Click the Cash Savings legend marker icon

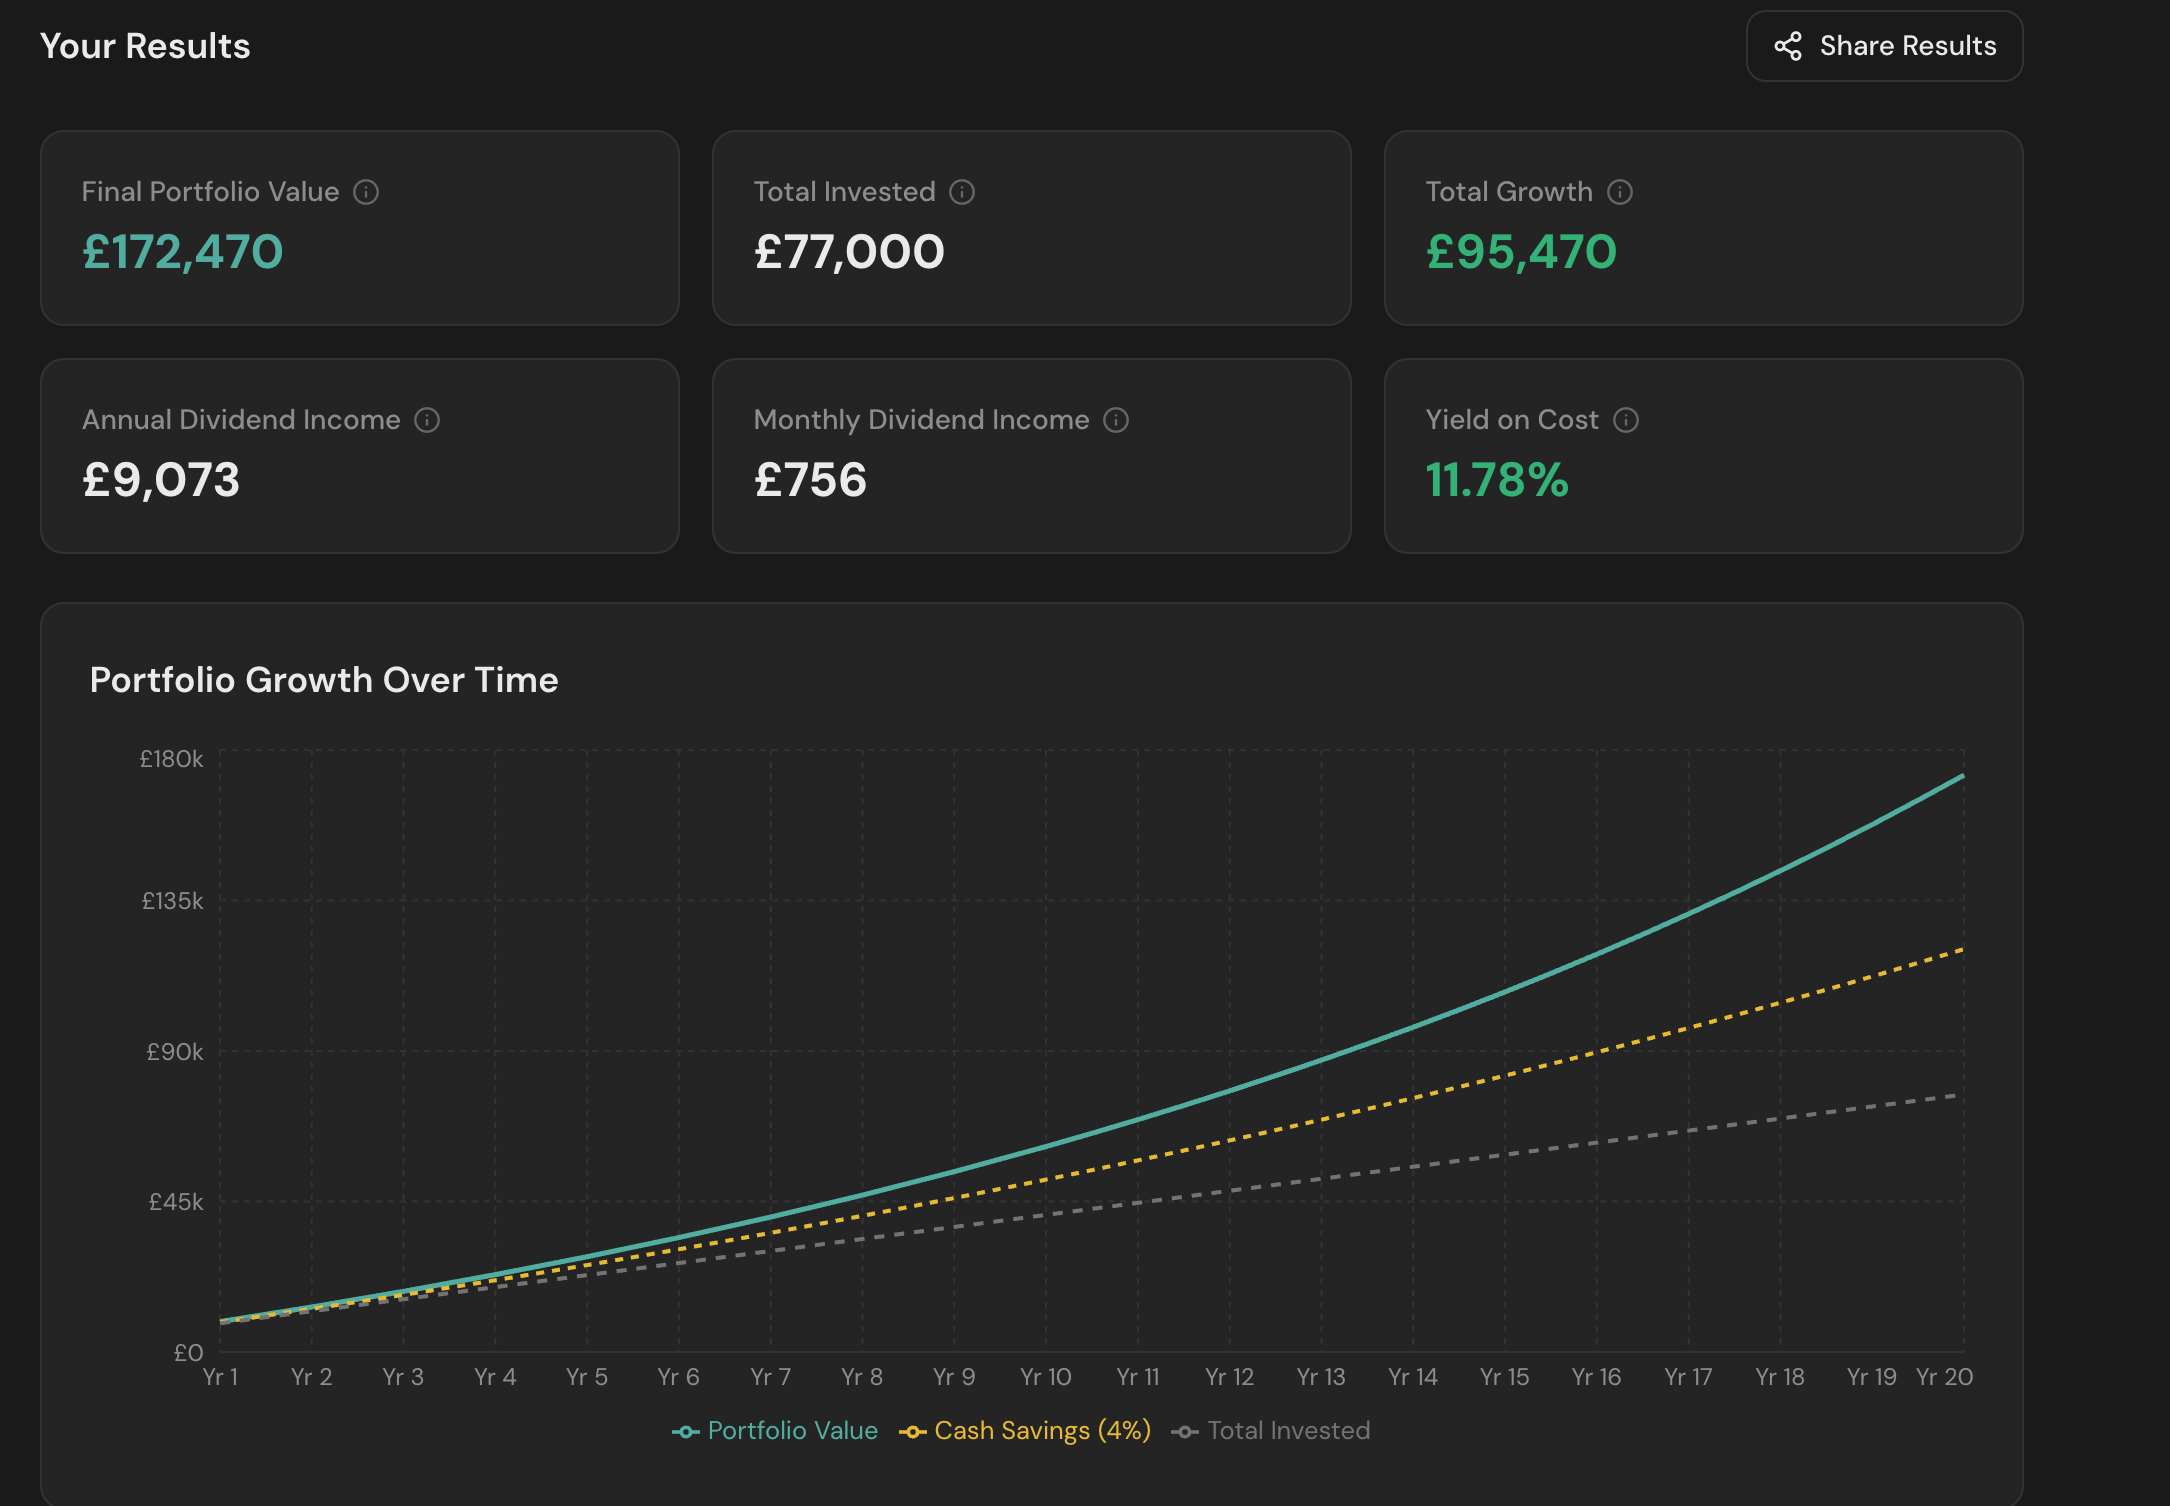tap(912, 1432)
